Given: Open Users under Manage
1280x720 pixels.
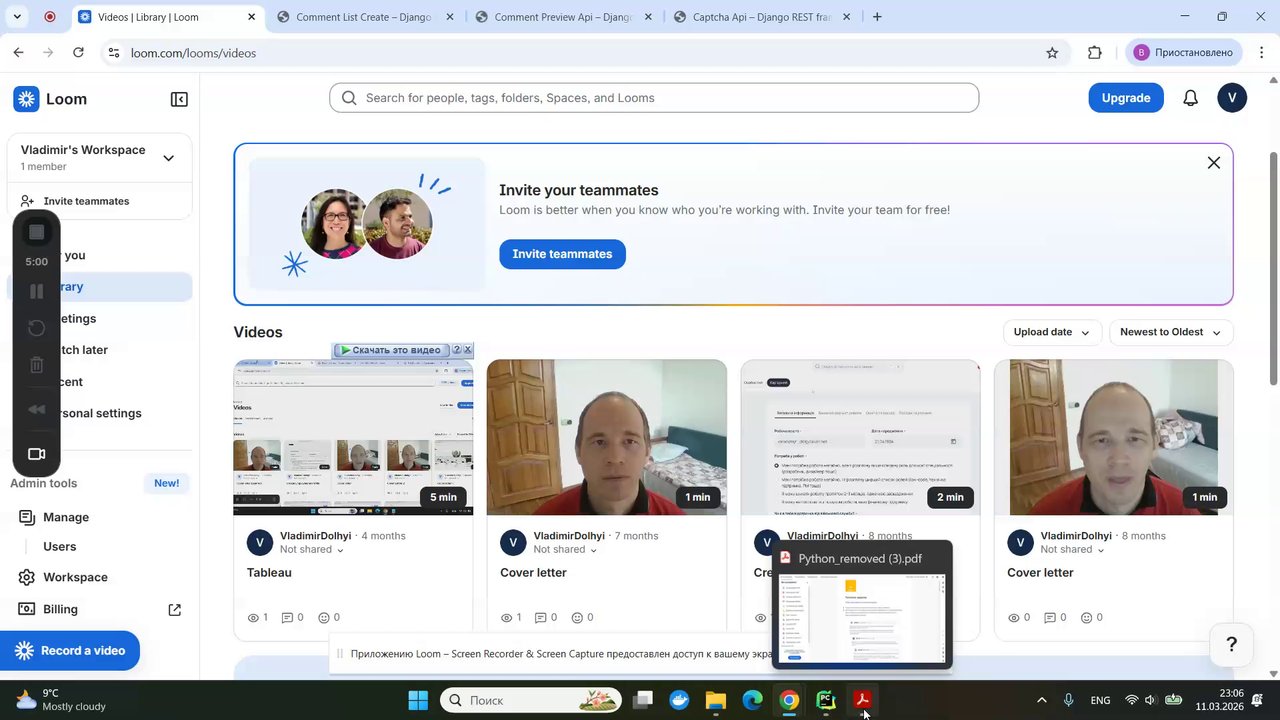Looking at the screenshot, I should pyautogui.click(x=60, y=547).
